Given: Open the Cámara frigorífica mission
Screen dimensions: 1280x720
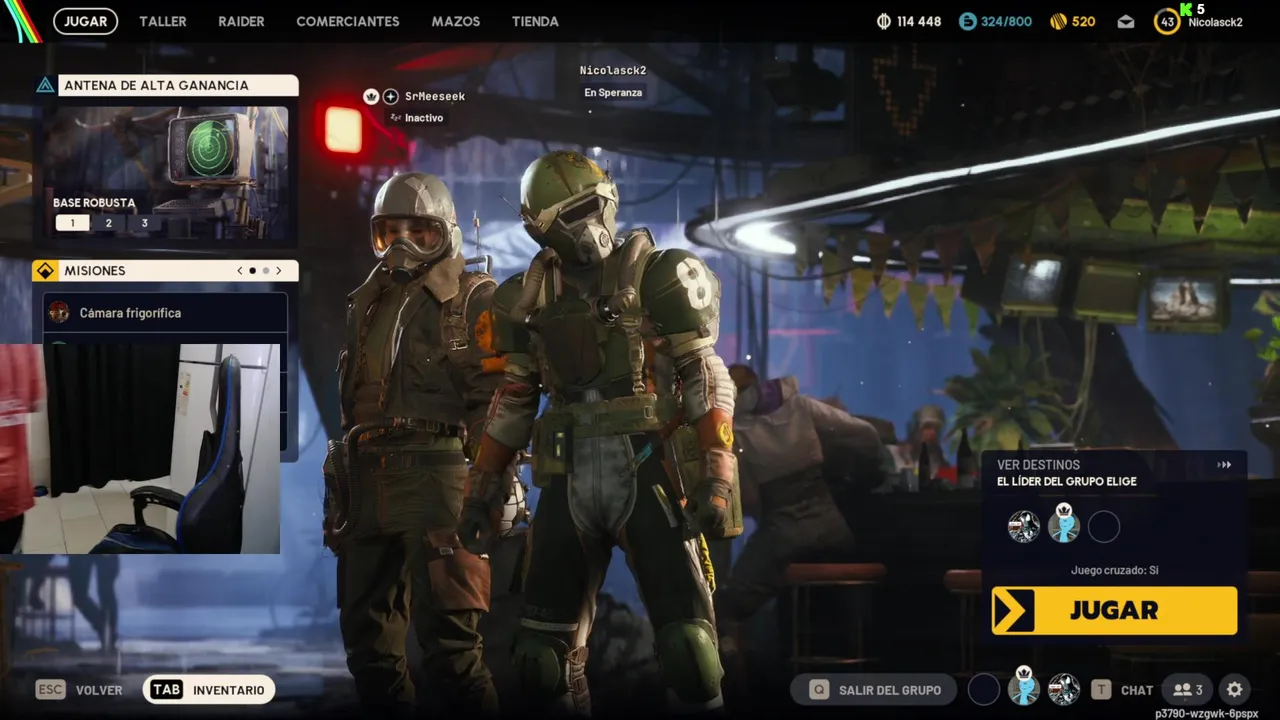Looking at the screenshot, I should coord(166,313).
